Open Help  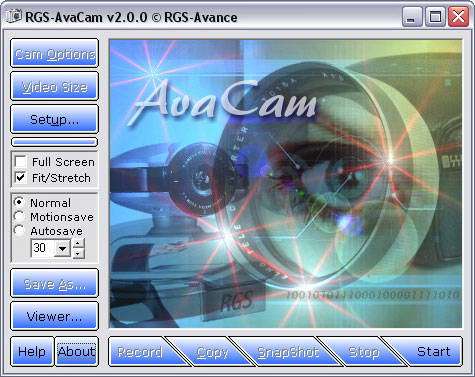[32, 351]
